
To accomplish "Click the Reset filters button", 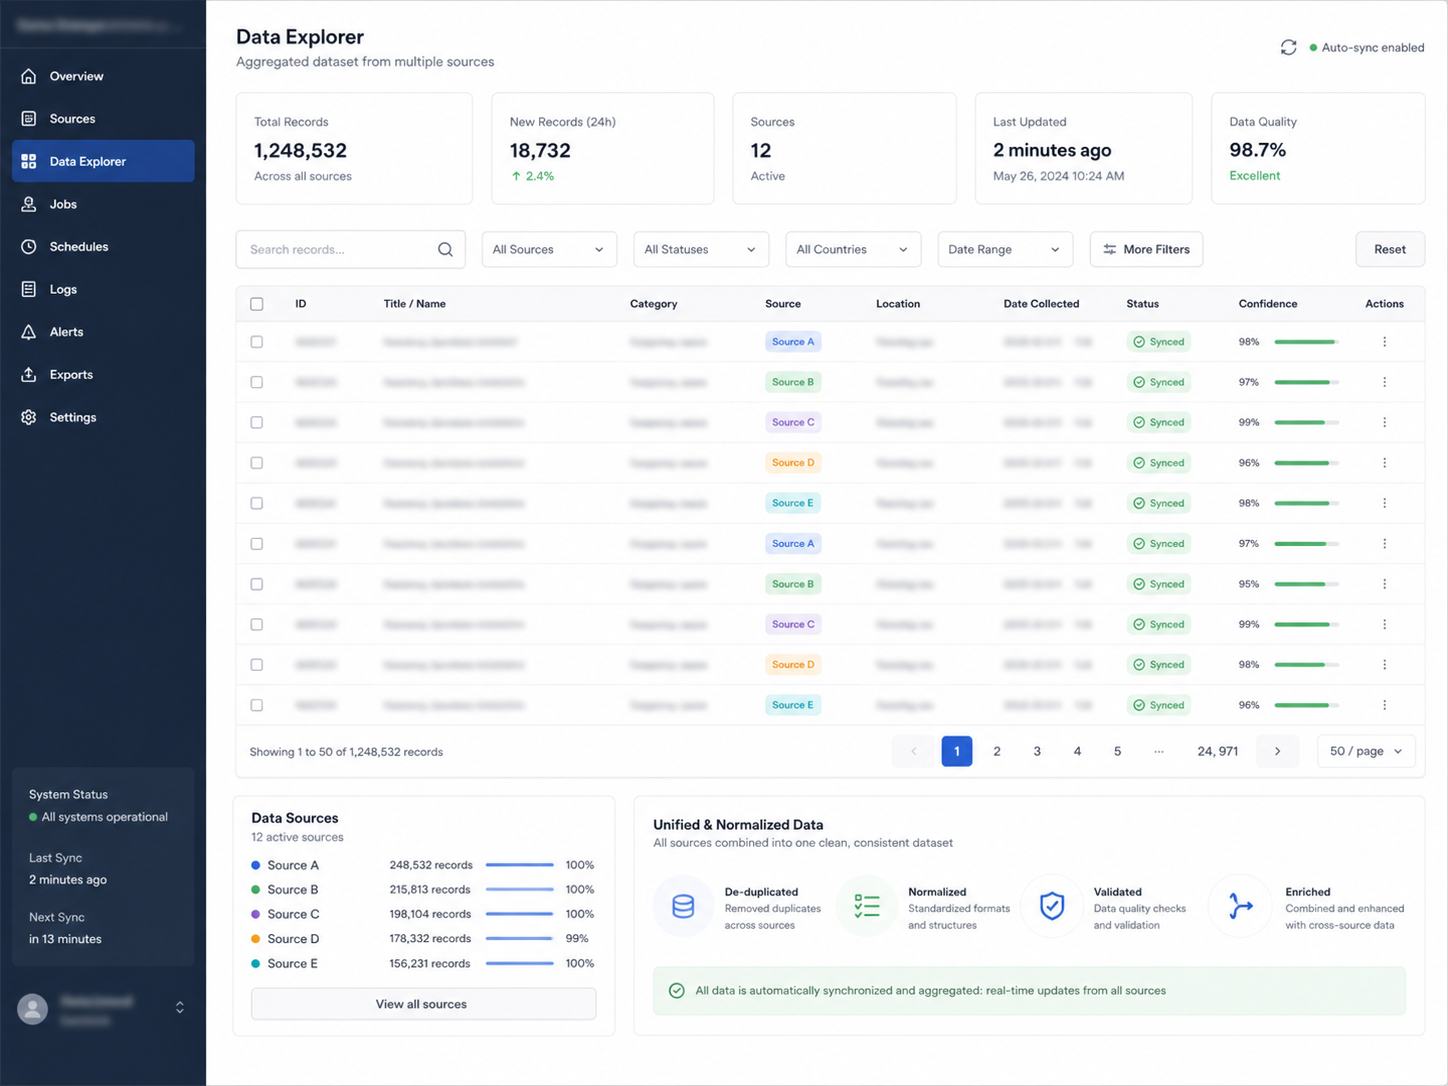I will [x=1390, y=250].
